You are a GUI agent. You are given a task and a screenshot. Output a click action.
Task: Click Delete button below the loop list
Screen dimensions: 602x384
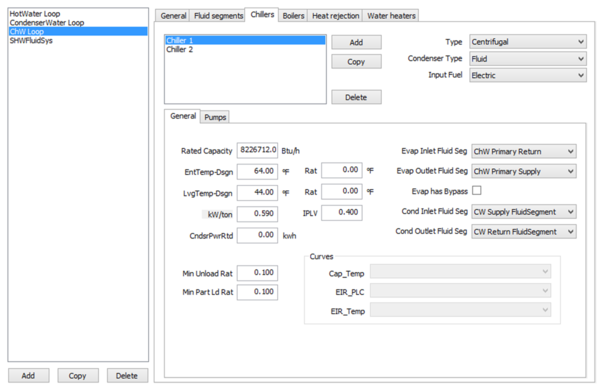(x=127, y=376)
